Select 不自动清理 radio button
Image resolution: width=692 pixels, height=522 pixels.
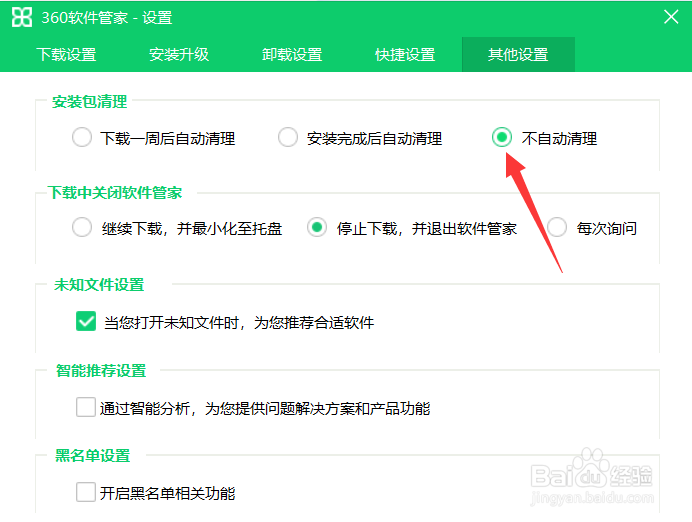point(502,137)
